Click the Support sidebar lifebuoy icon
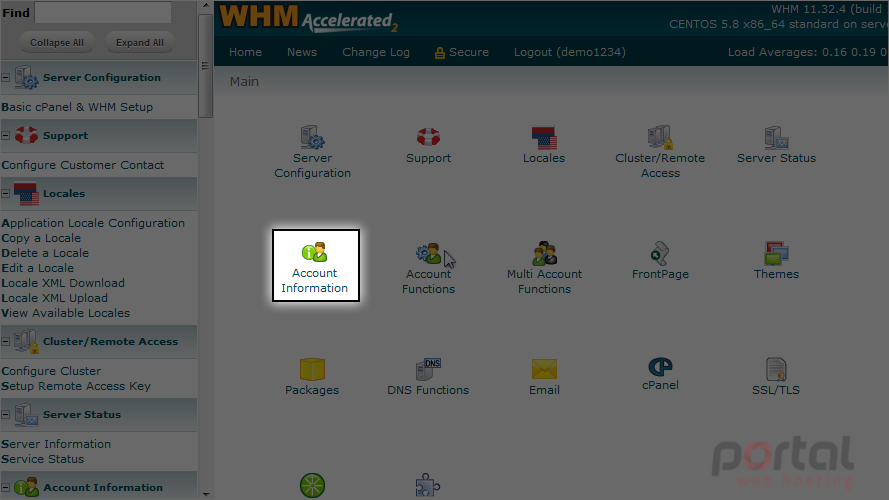The height and width of the screenshot is (500, 889). [26, 135]
